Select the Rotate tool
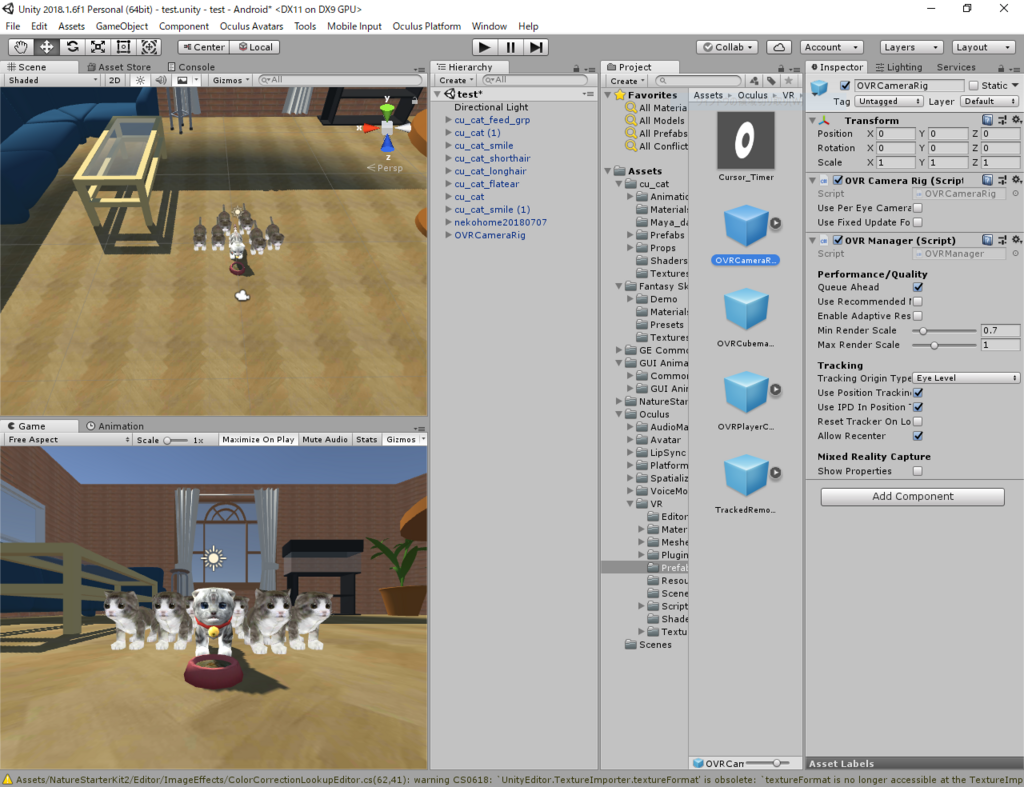Screen dimensions: 1024x787 pos(72,47)
